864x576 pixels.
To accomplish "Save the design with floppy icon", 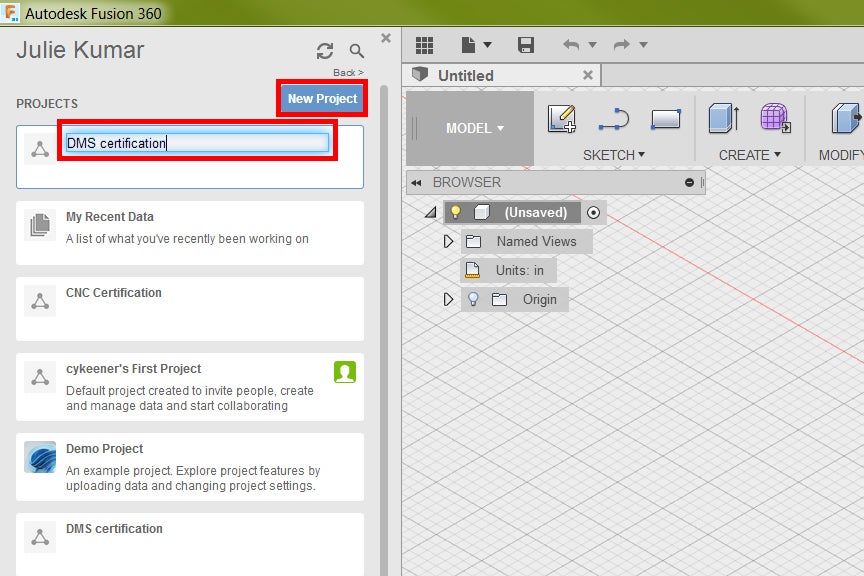I will (526, 45).
